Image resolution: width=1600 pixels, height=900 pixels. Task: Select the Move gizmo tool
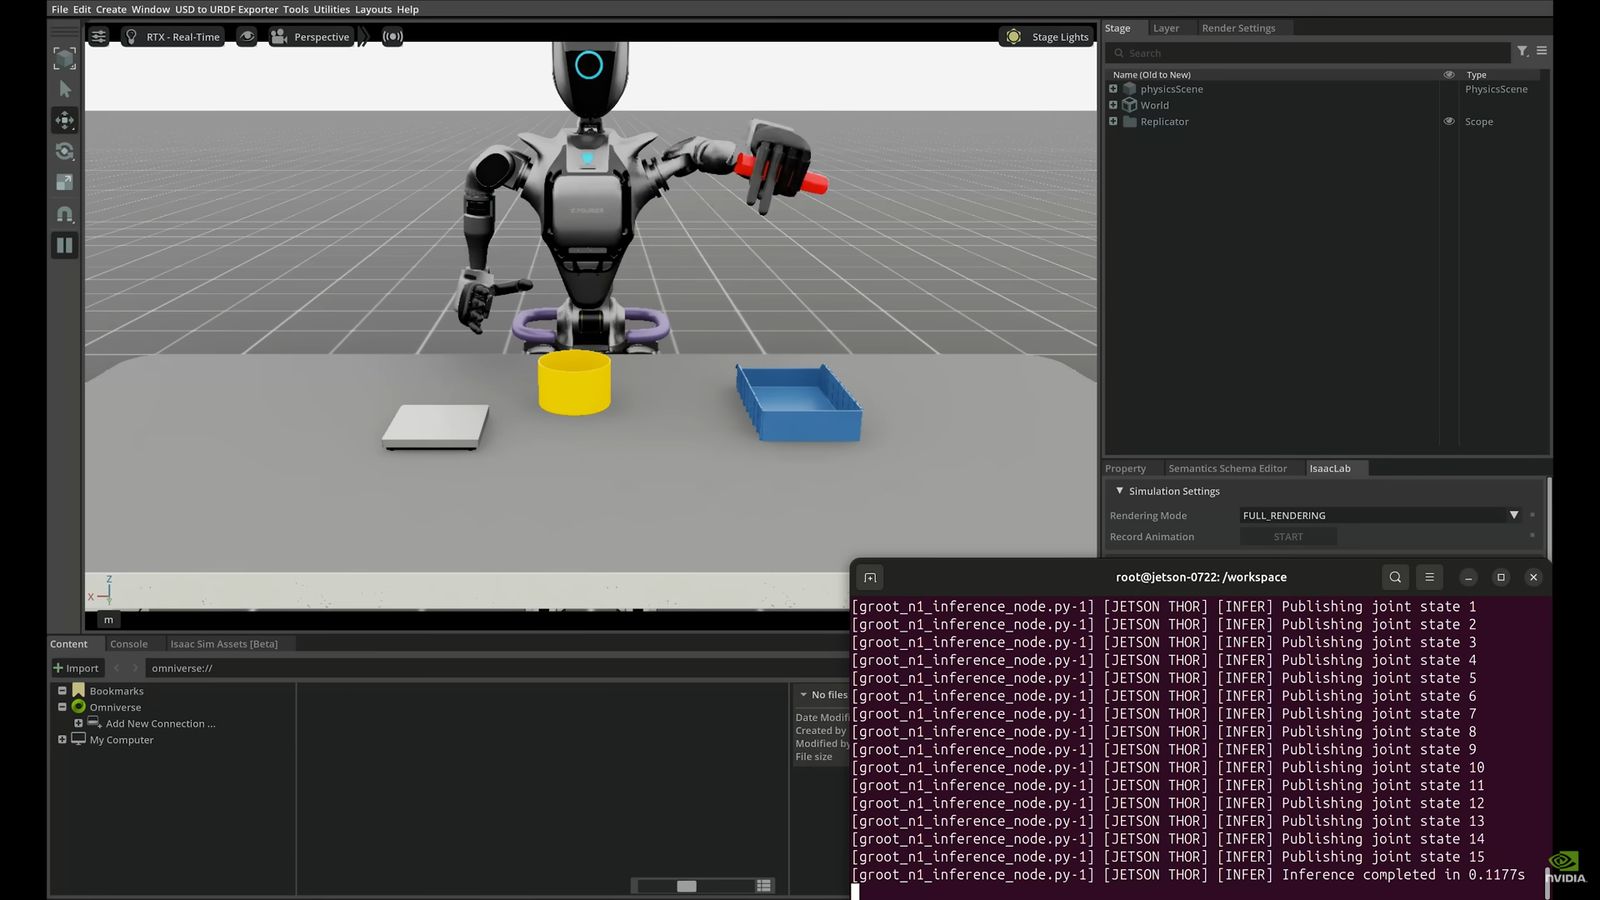coord(65,120)
